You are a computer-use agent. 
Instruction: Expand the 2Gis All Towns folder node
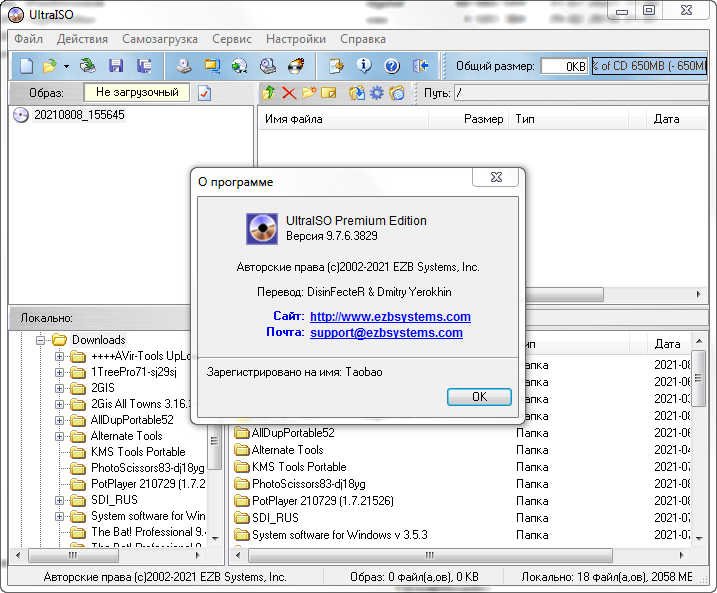(x=59, y=404)
